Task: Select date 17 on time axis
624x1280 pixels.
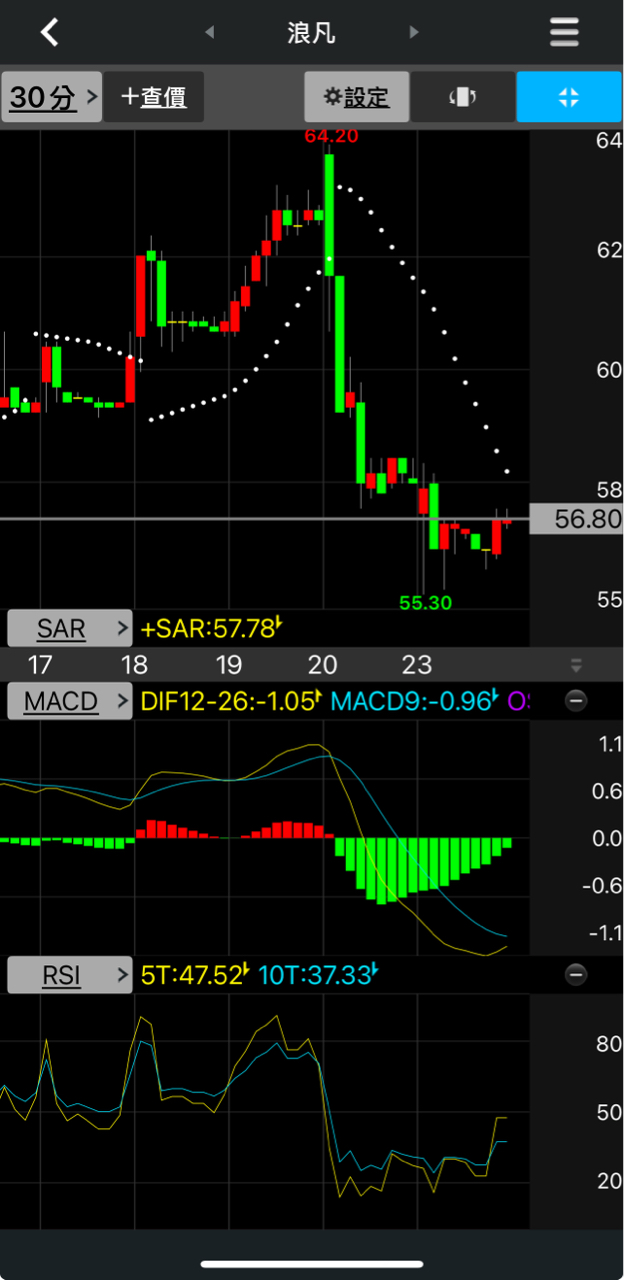Action: (x=39, y=665)
